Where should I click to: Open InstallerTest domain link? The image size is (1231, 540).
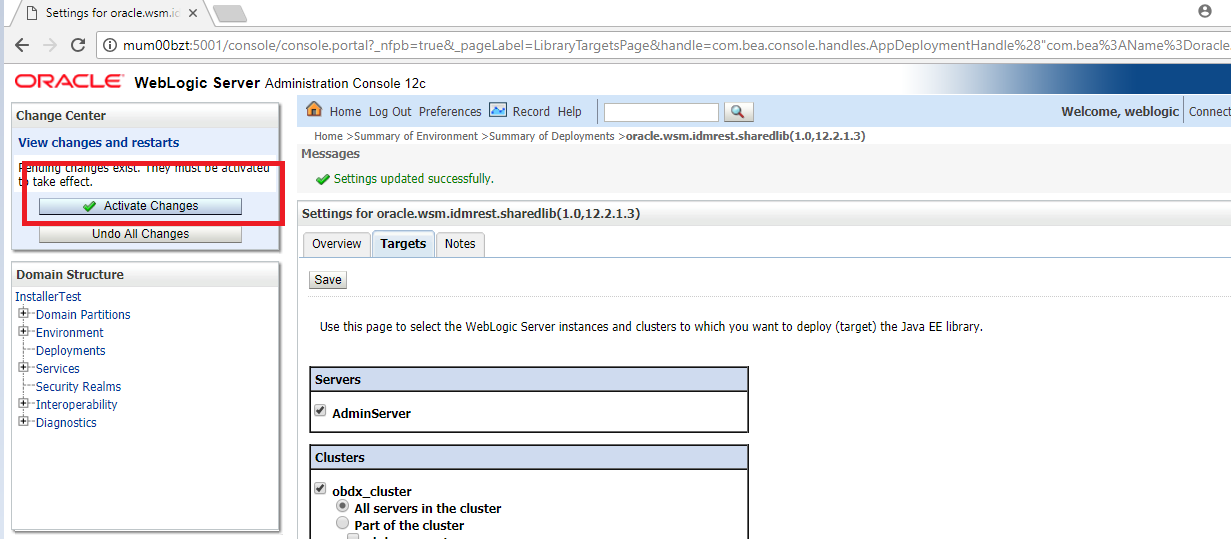pos(48,297)
